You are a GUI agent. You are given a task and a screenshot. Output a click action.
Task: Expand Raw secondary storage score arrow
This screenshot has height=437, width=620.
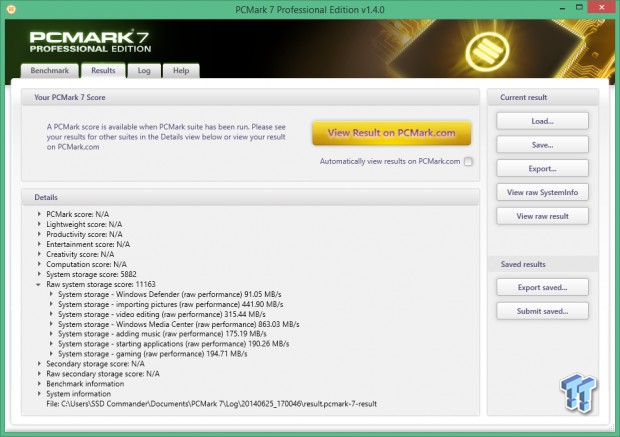39,374
